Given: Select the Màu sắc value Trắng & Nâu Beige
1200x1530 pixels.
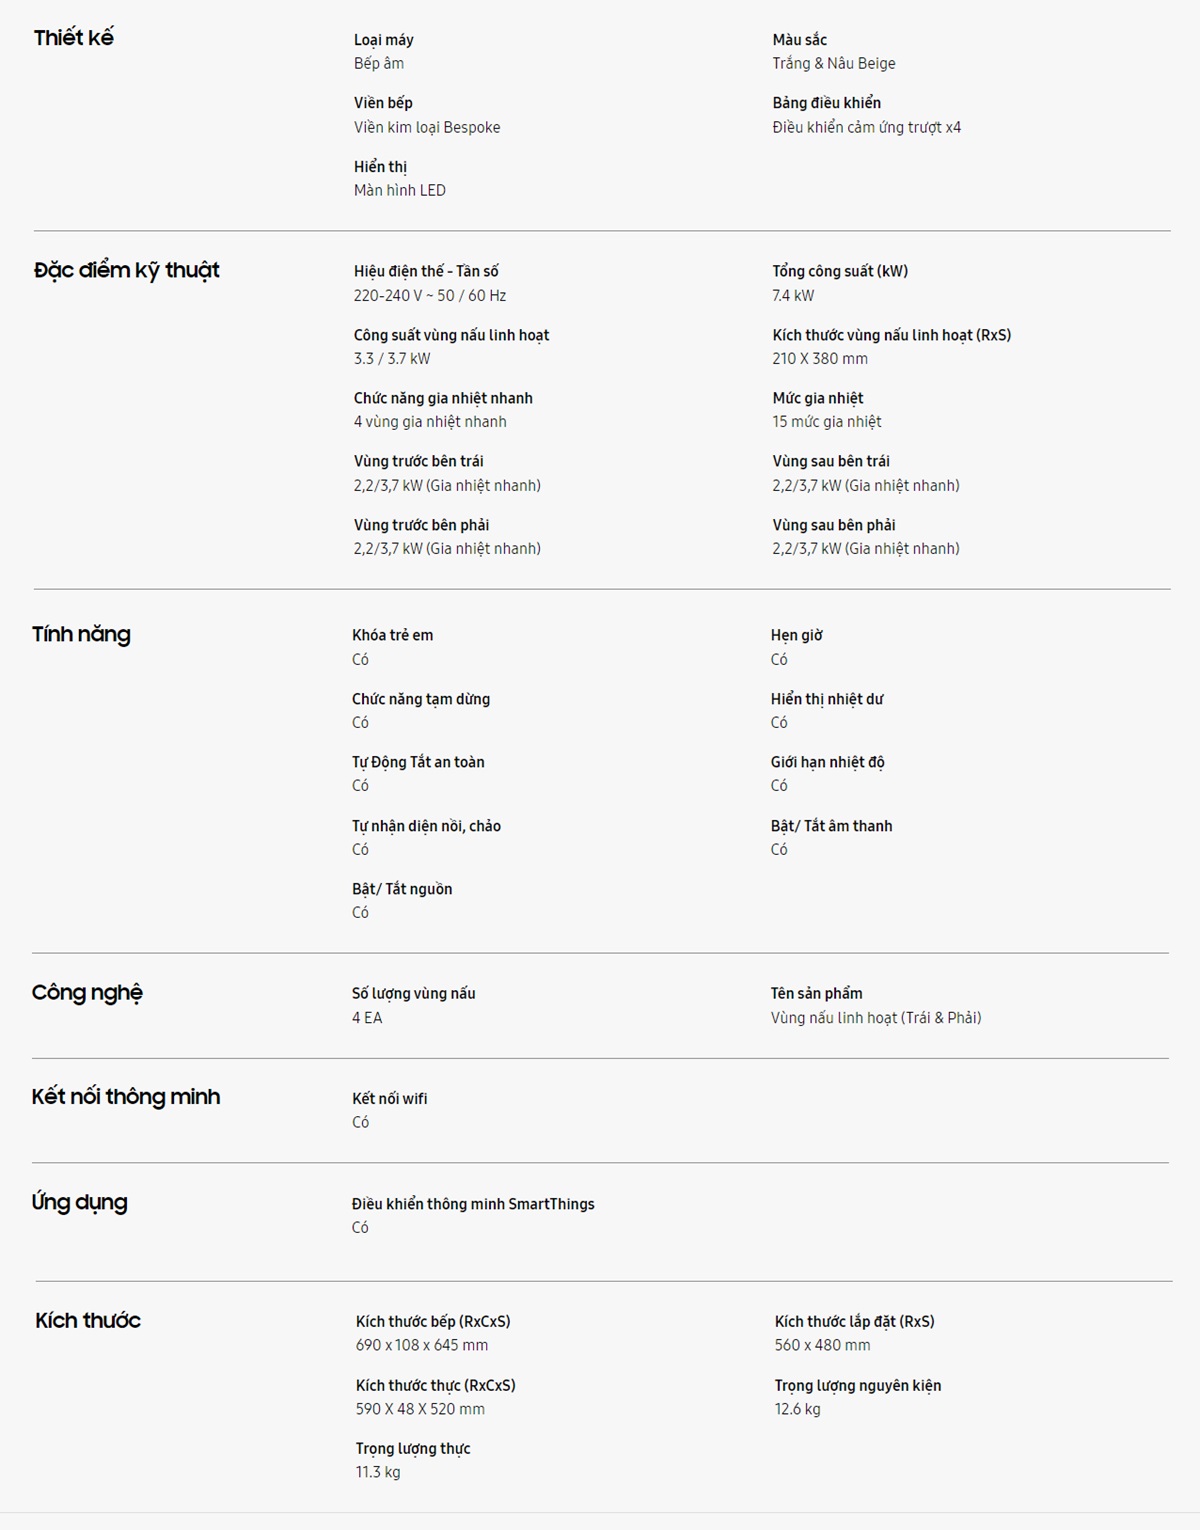Looking at the screenshot, I should point(833,63).
